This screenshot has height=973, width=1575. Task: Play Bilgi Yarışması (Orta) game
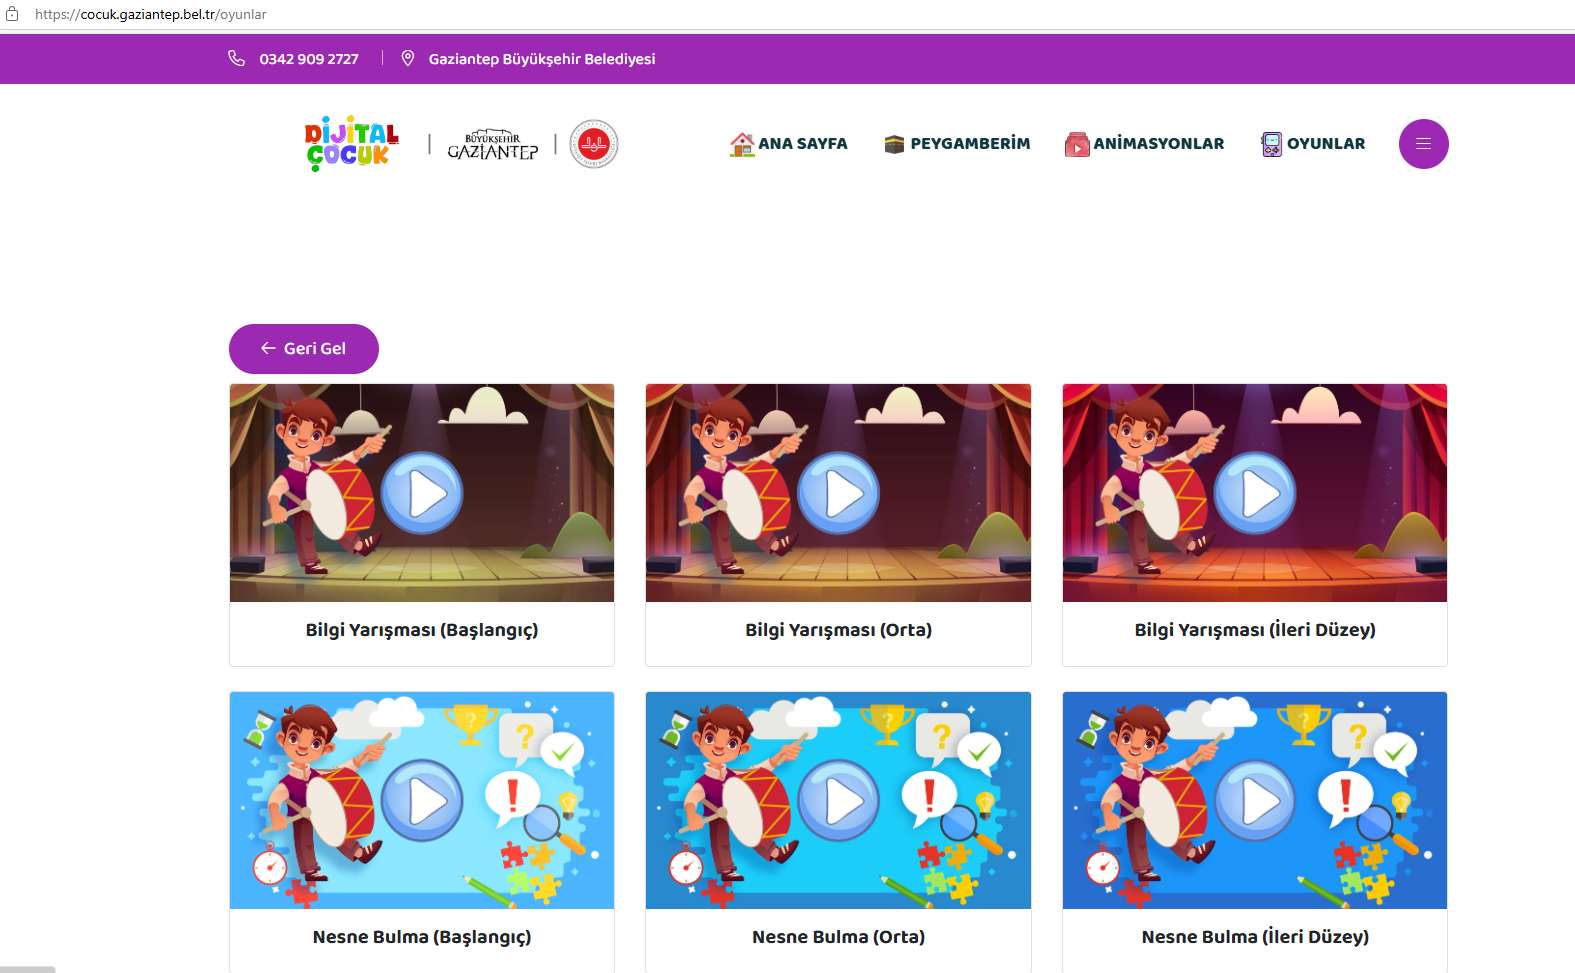(x=838, y=493)
